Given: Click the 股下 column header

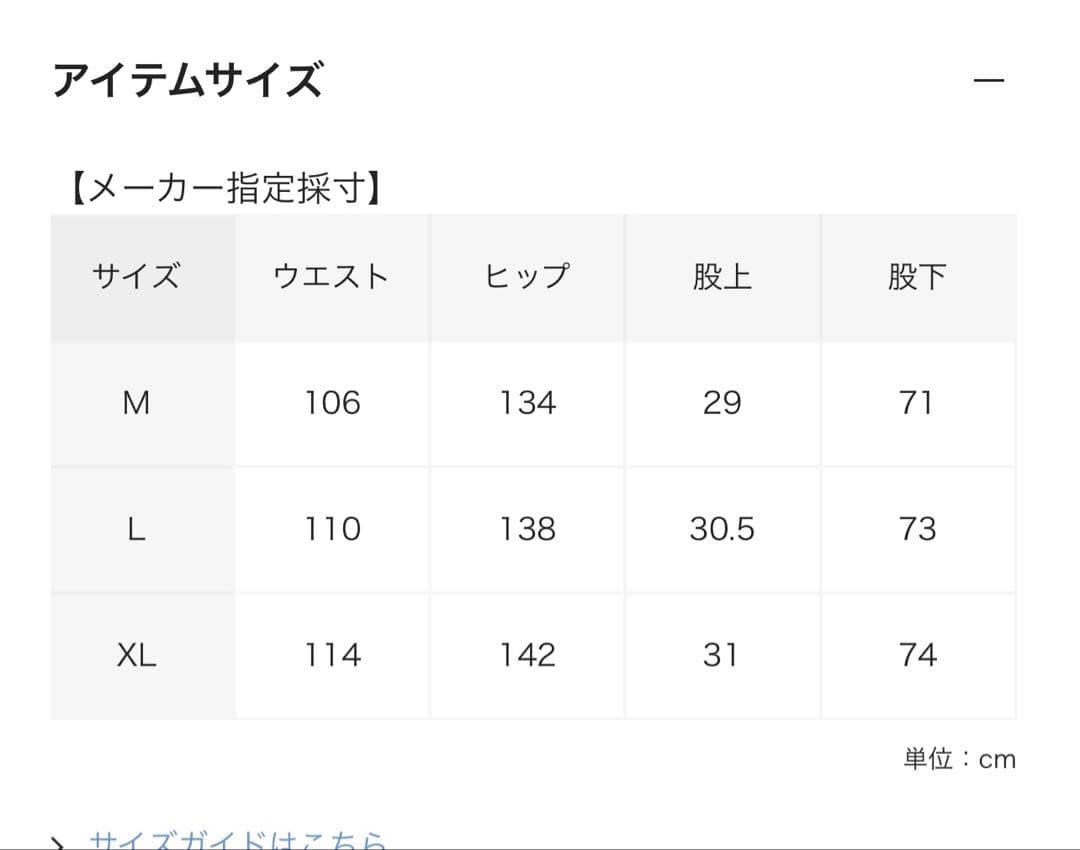Looking at the screenshot, I should 917,276.
